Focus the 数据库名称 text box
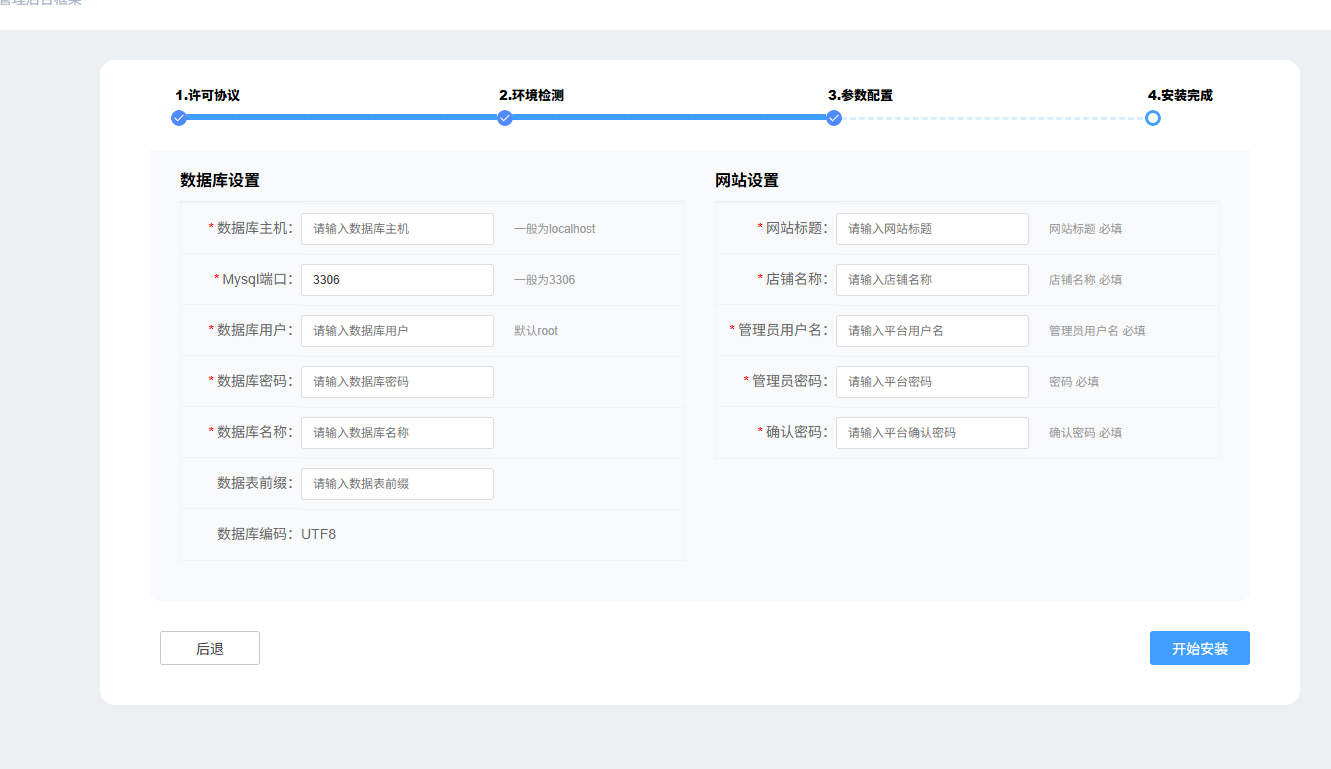The height and width of the screenshot is (769, 1331). (x=397, y=433)
